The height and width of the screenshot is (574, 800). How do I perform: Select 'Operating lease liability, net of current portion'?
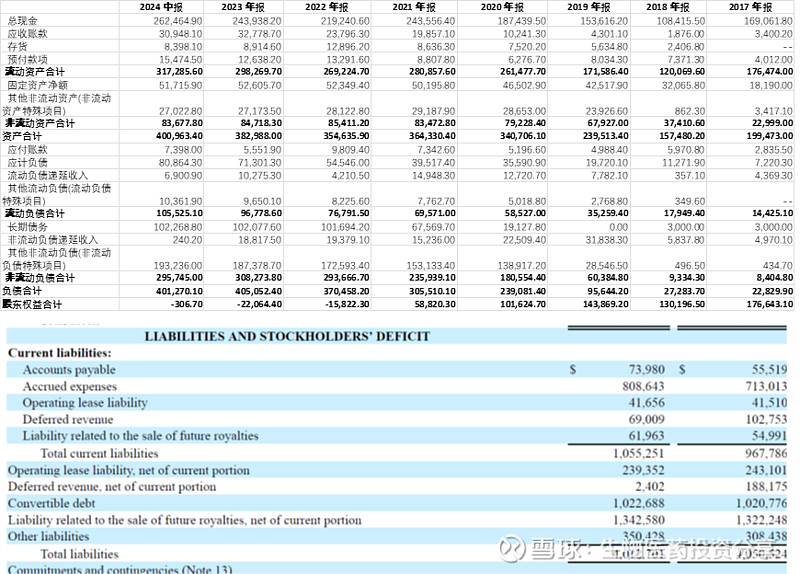(129, 470)
